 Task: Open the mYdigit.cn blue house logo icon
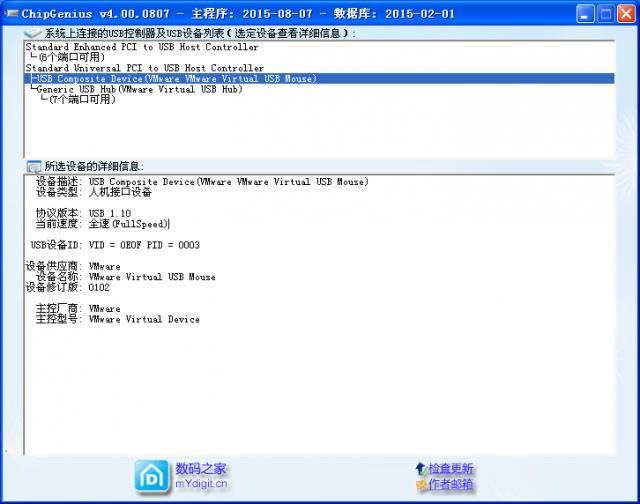coord(152,476)
